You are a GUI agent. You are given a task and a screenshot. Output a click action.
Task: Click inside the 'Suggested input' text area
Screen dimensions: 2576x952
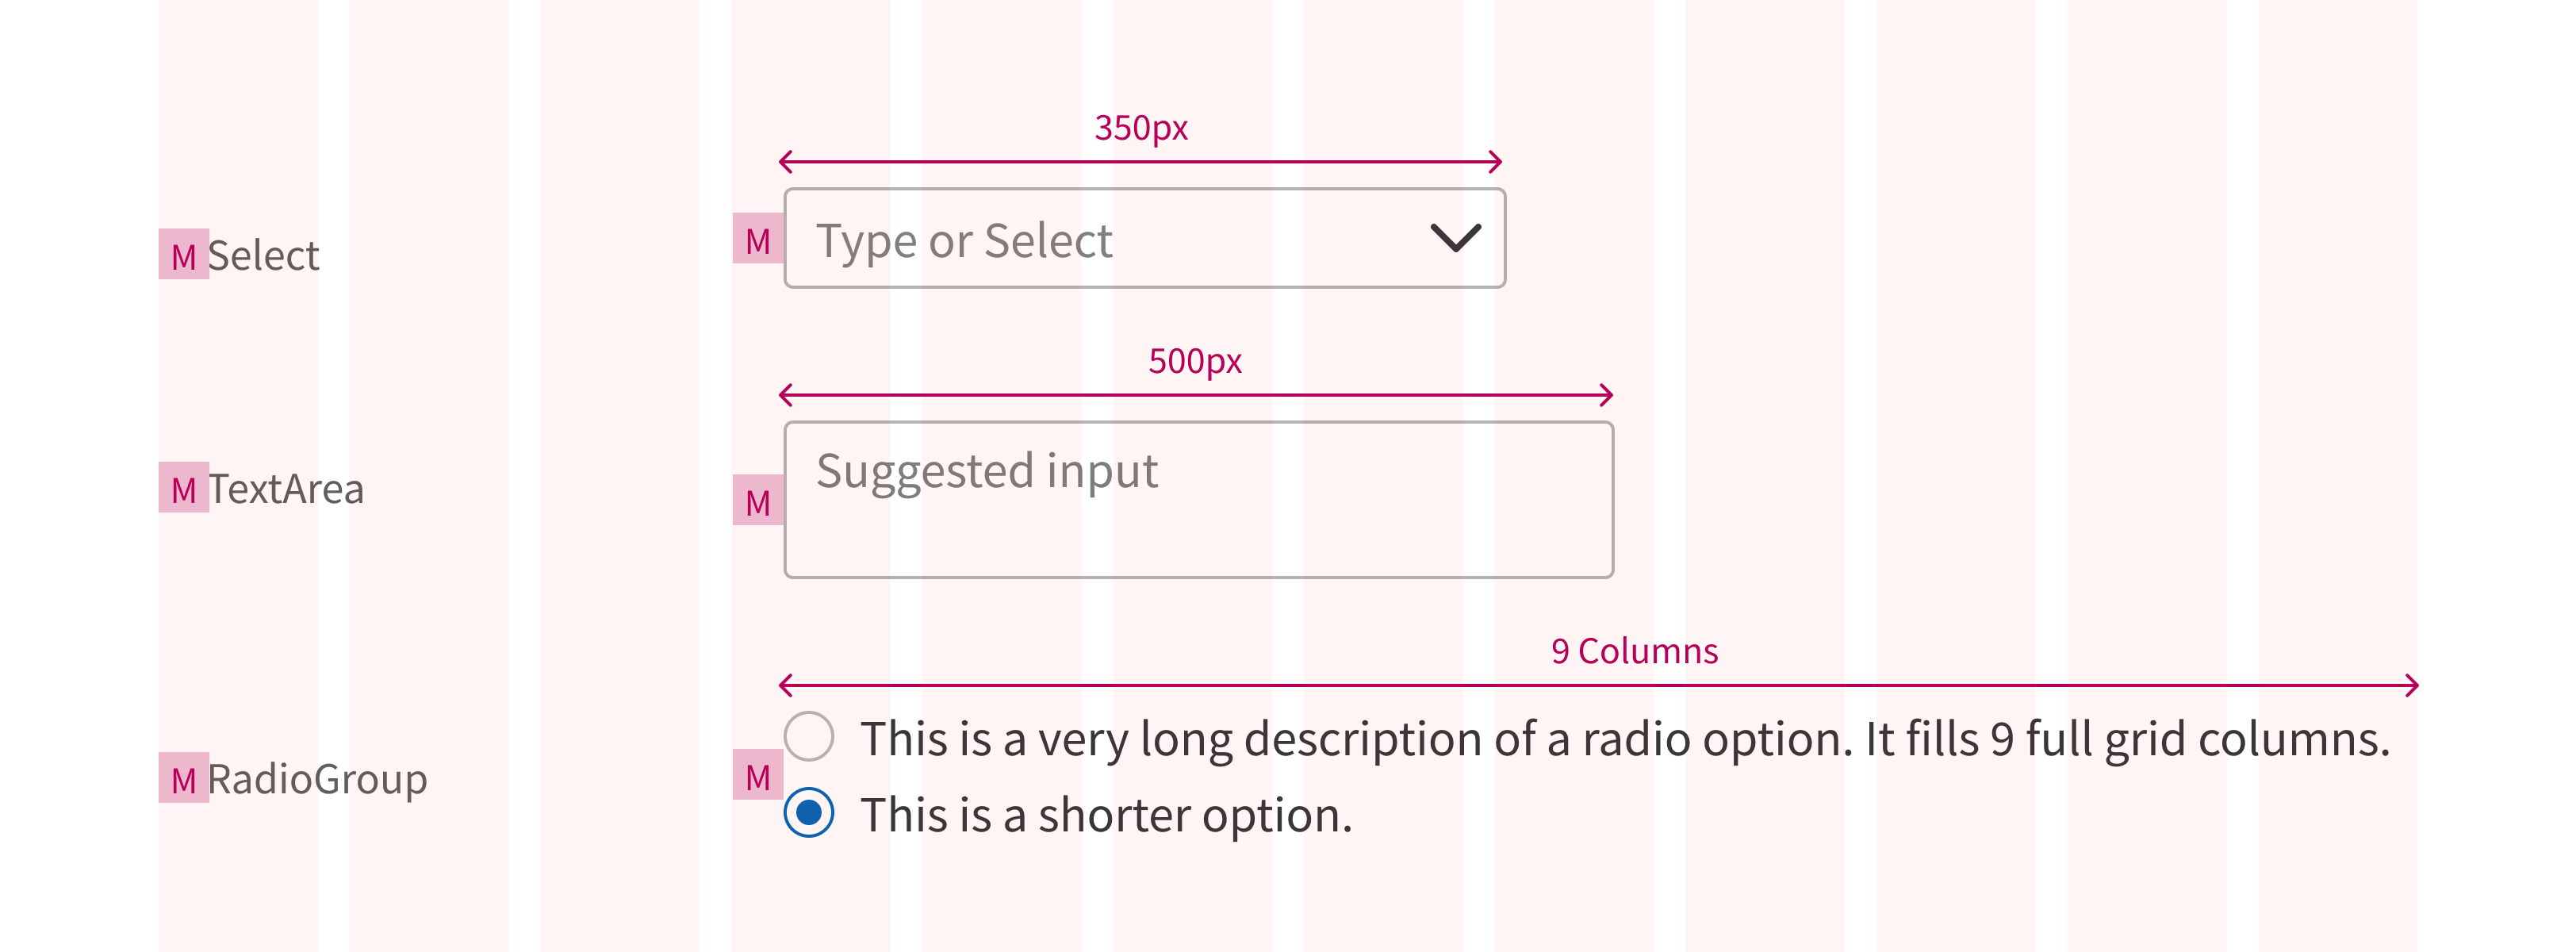pyautogui.click(x=1199, y=499)
